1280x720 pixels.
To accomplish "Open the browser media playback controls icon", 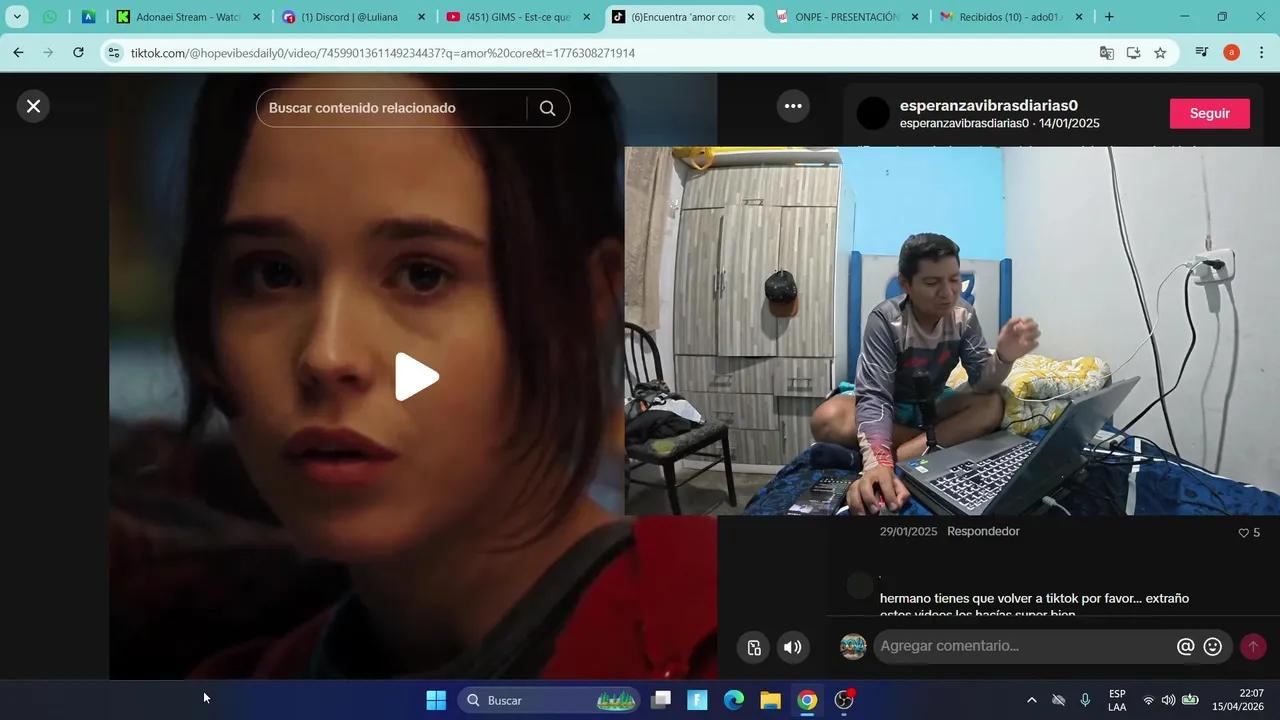I will (1201, 53).
